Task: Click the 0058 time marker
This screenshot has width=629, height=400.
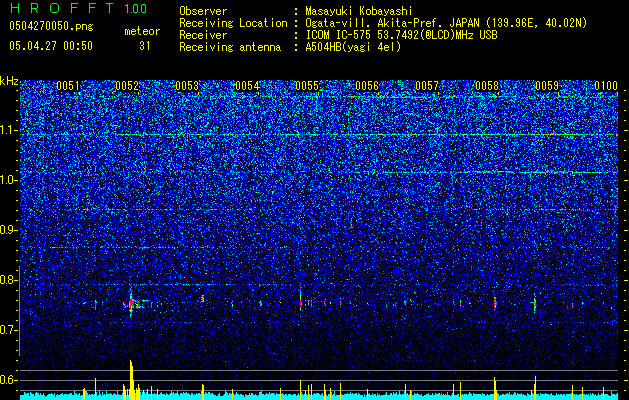Action: 487,86
